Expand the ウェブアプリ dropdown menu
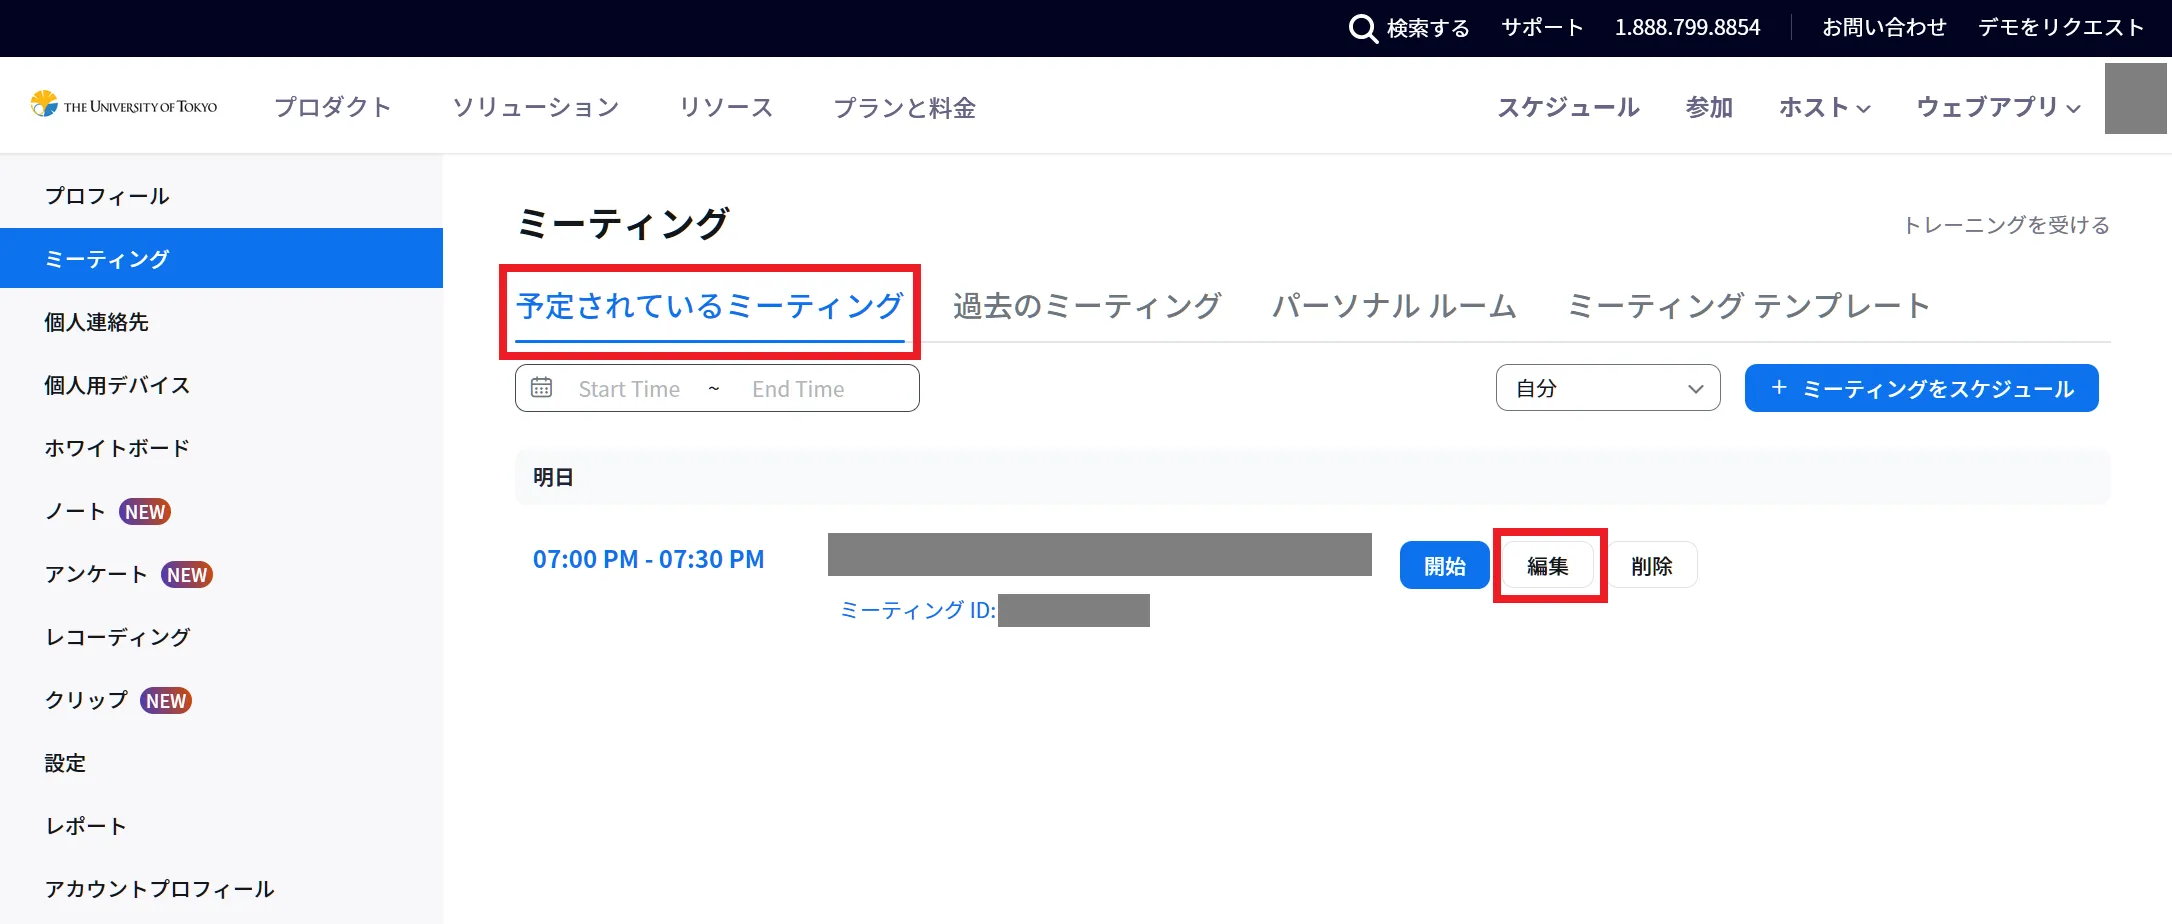 pos(1998,107)
